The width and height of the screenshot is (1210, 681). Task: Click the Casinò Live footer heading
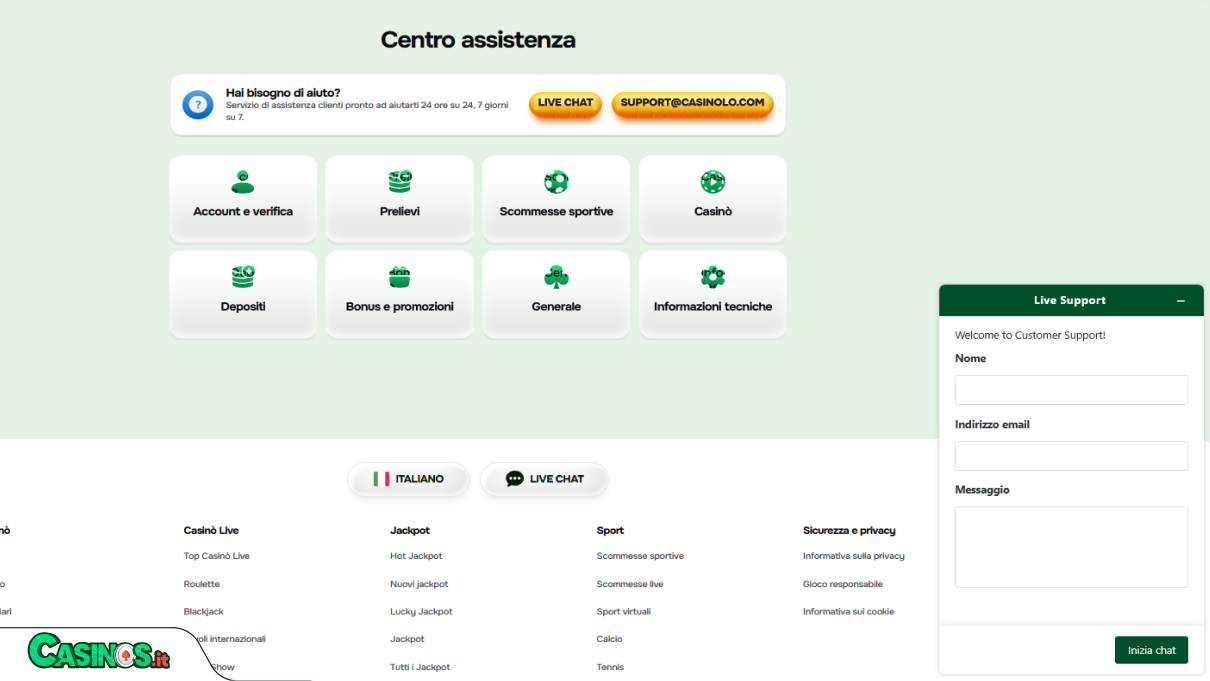pos(211,530)
